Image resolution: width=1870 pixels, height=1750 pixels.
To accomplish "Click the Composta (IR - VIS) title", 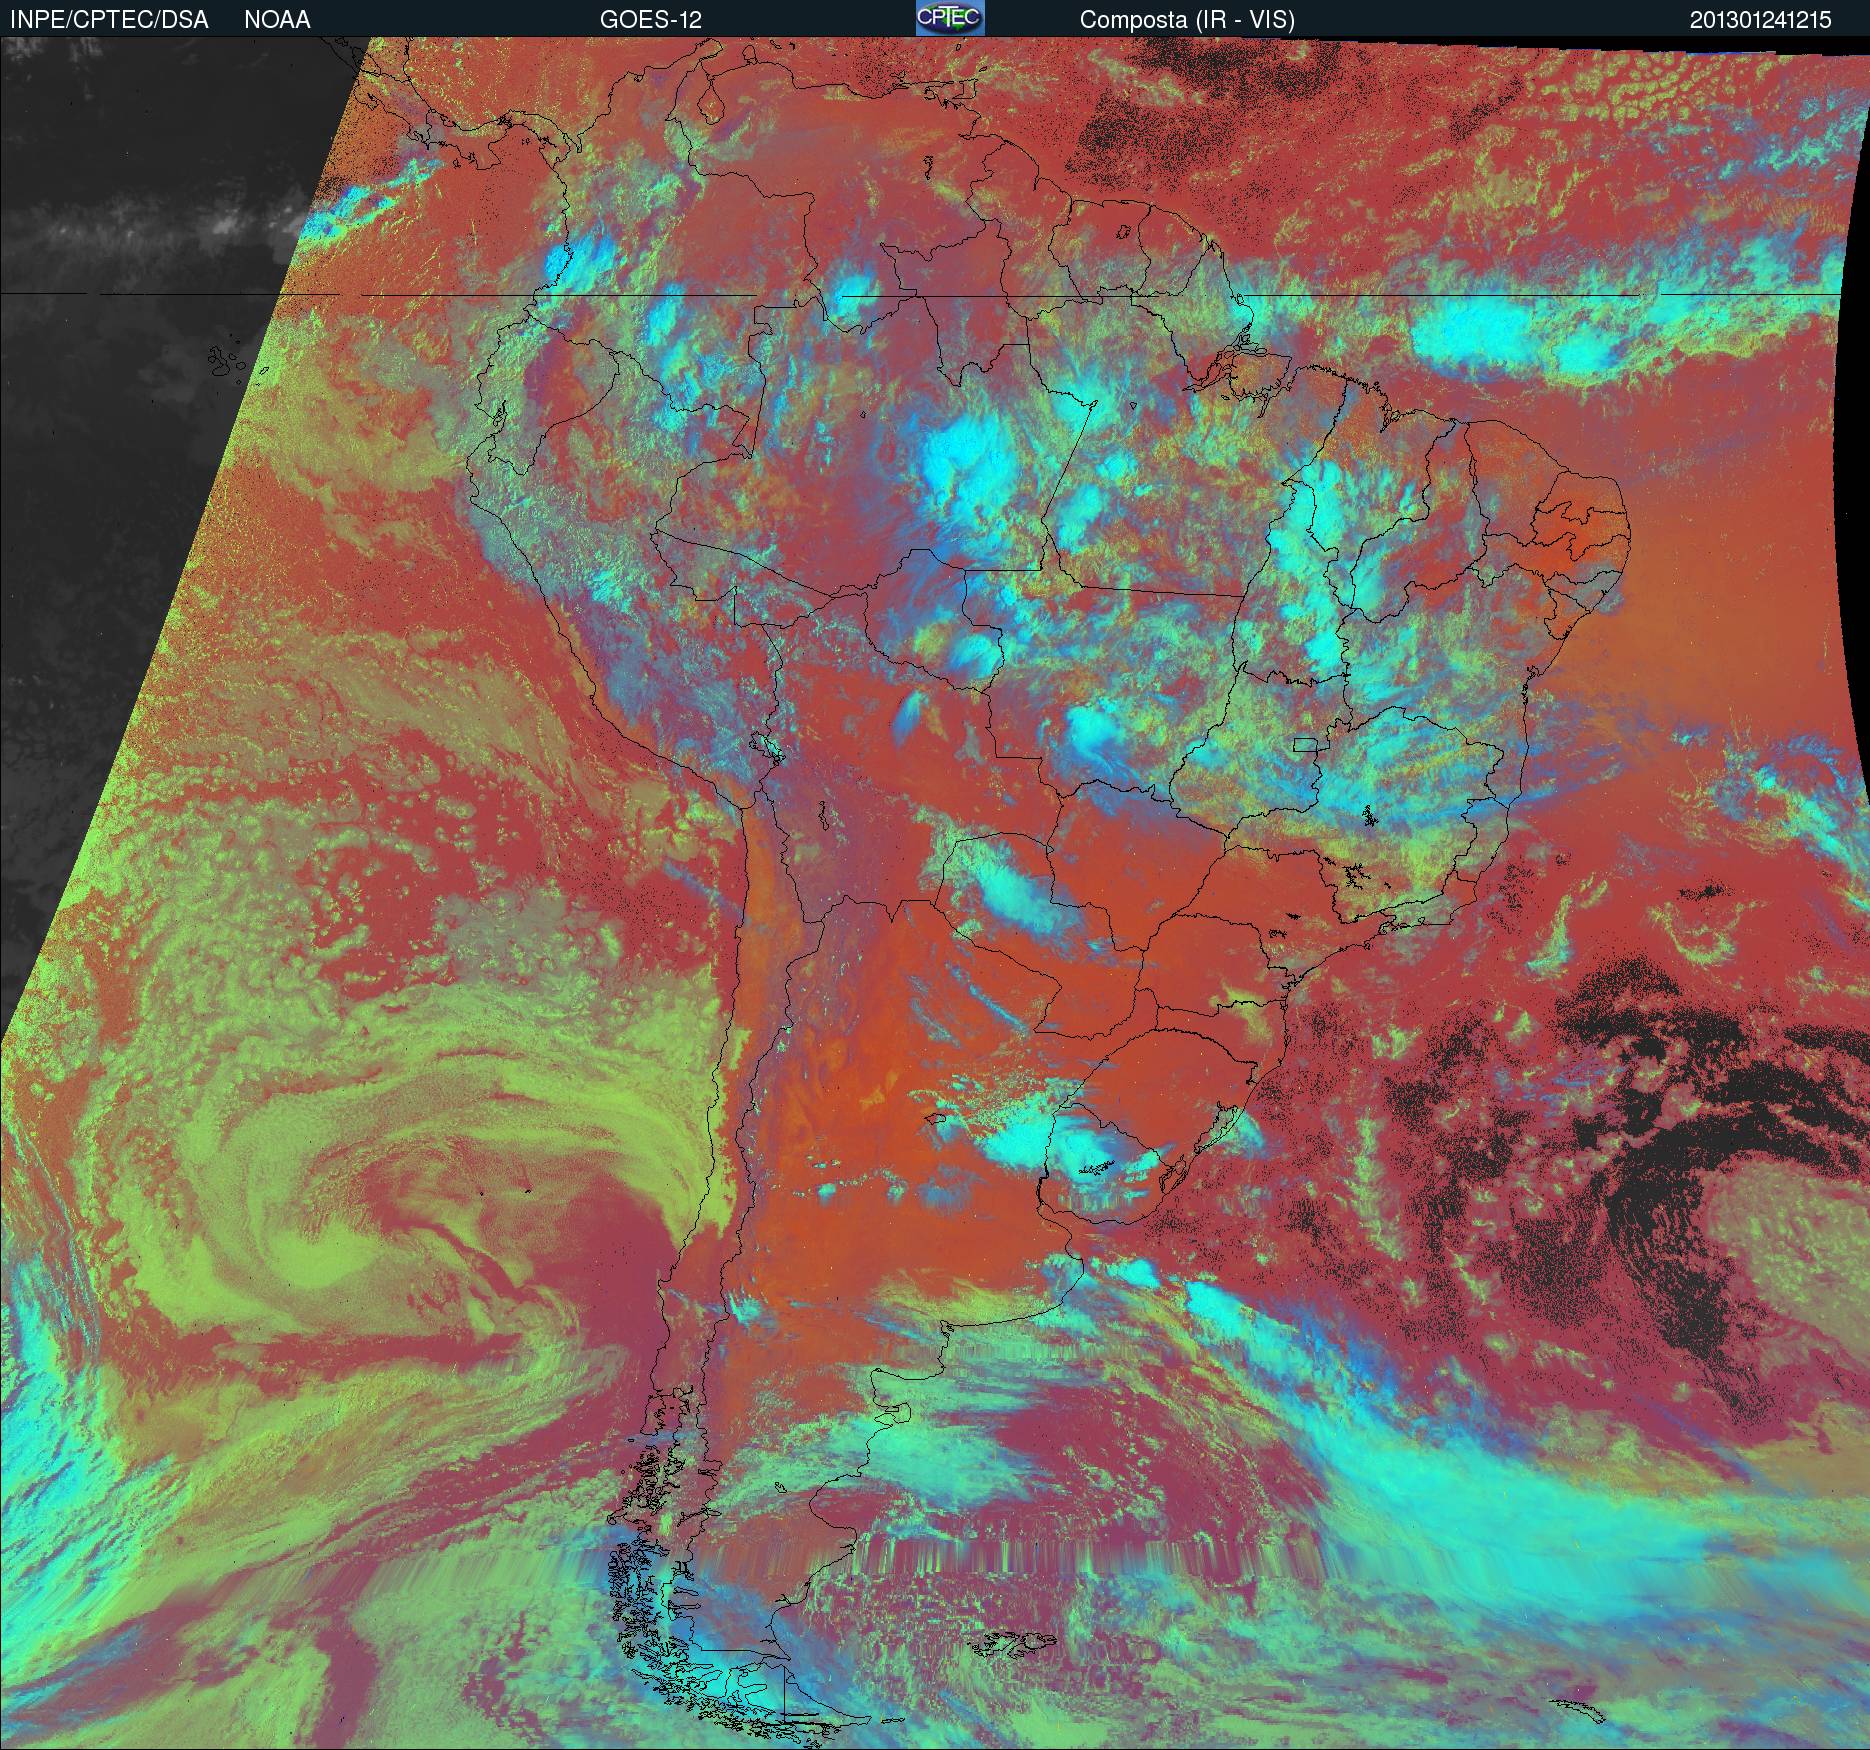I will point(1187,20).
